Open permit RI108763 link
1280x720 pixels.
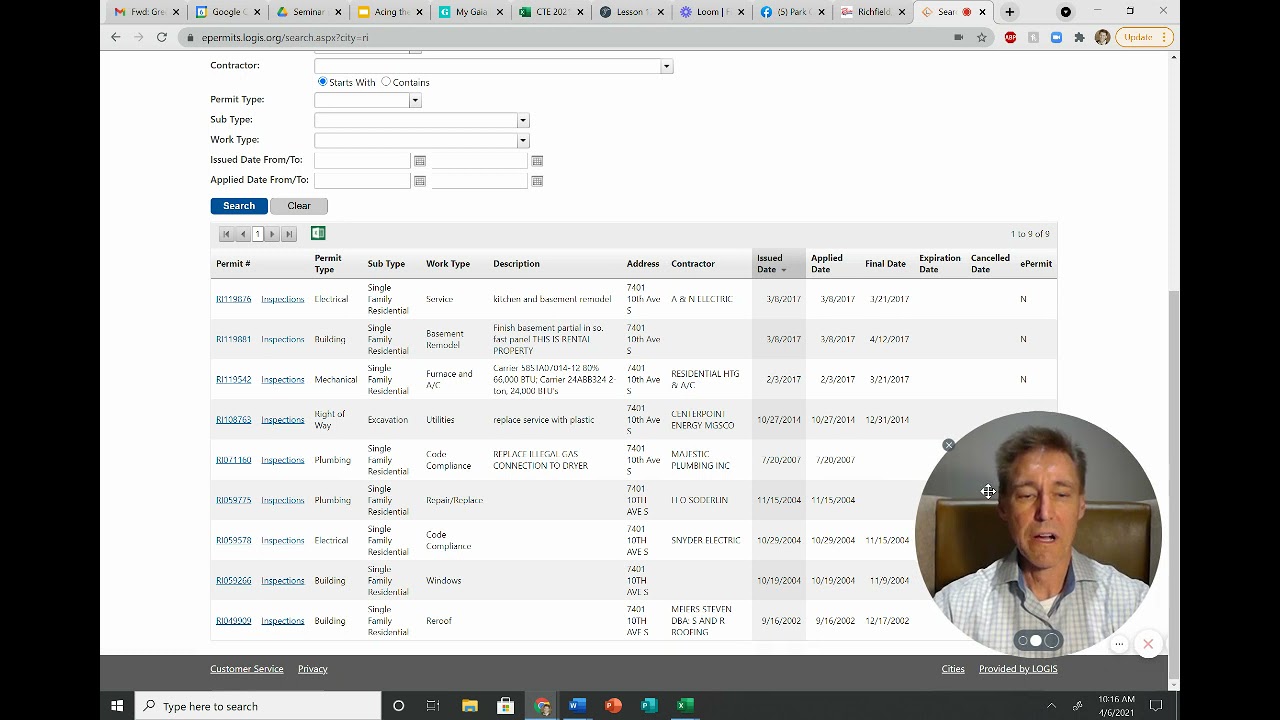[234, 420]
